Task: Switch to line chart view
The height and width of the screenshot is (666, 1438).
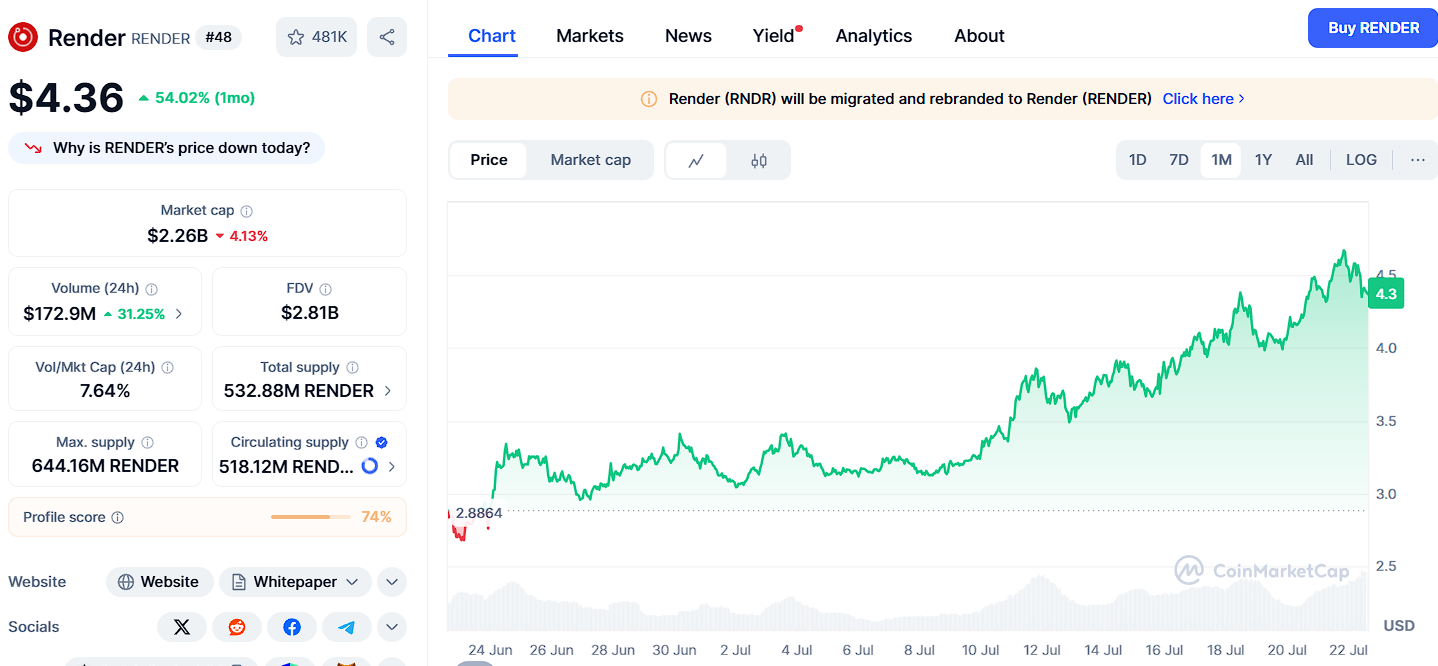Action: click(x=696, y=160)
